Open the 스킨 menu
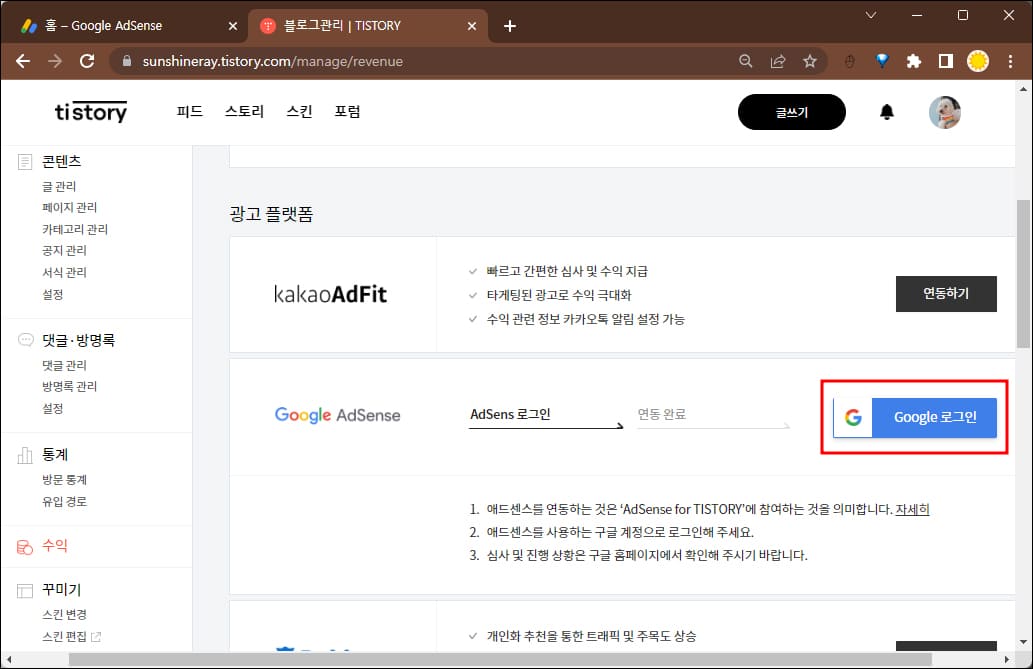This screenshot has height=669, width=1033. [299, 111]
